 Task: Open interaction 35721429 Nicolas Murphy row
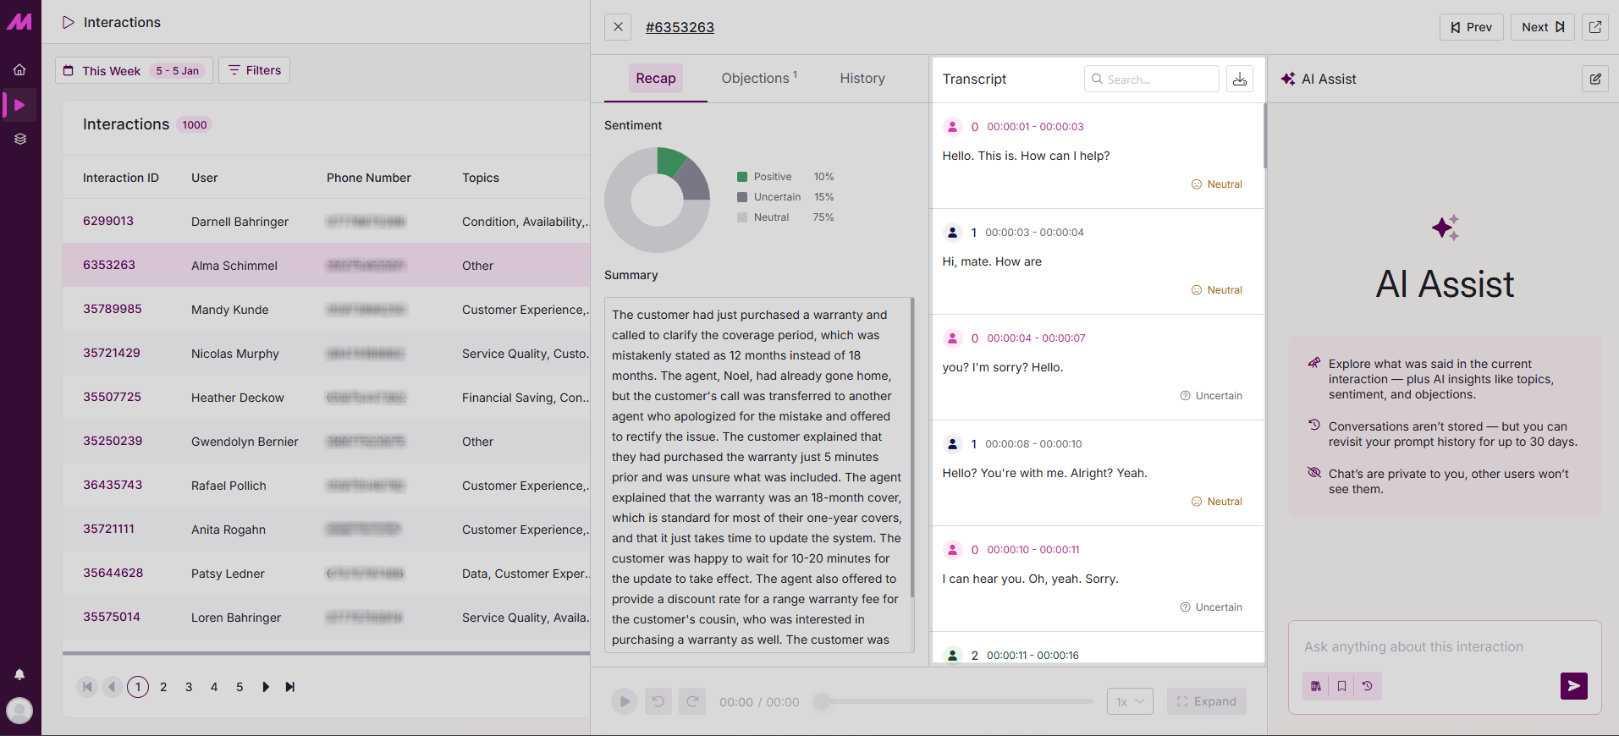(x=326, y=354)
